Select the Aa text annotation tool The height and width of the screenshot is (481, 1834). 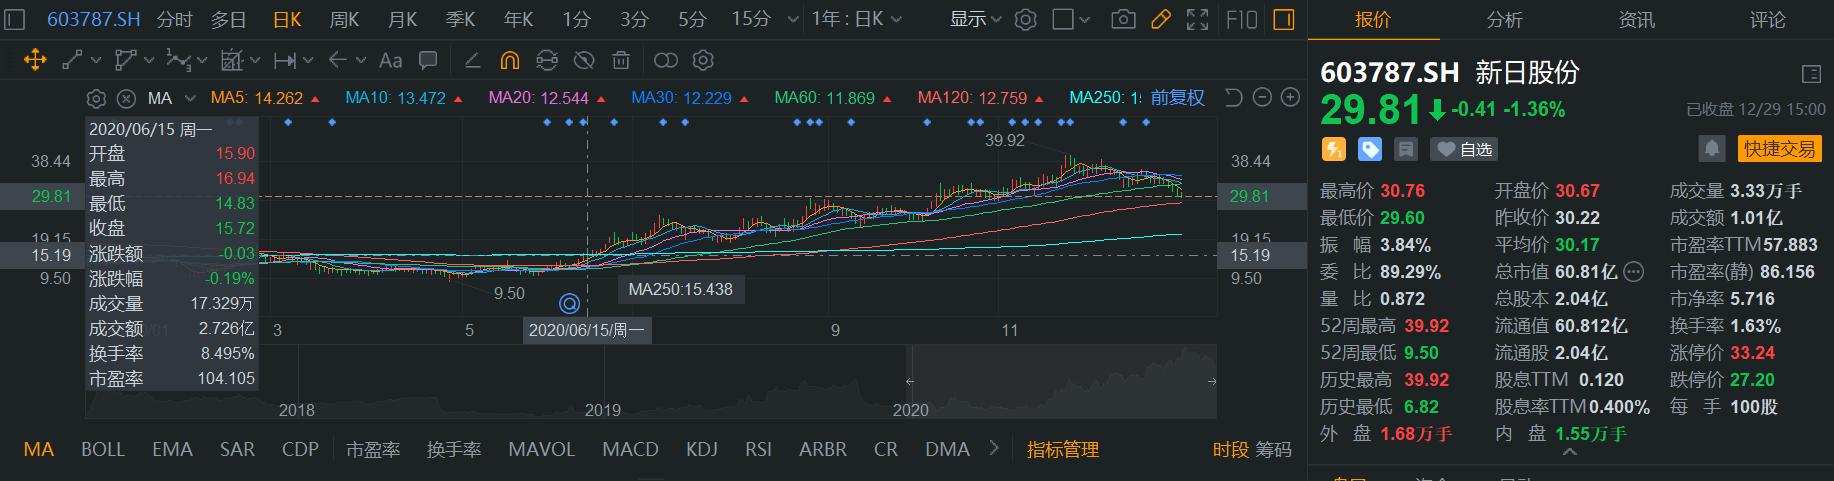tap(391, 61)
